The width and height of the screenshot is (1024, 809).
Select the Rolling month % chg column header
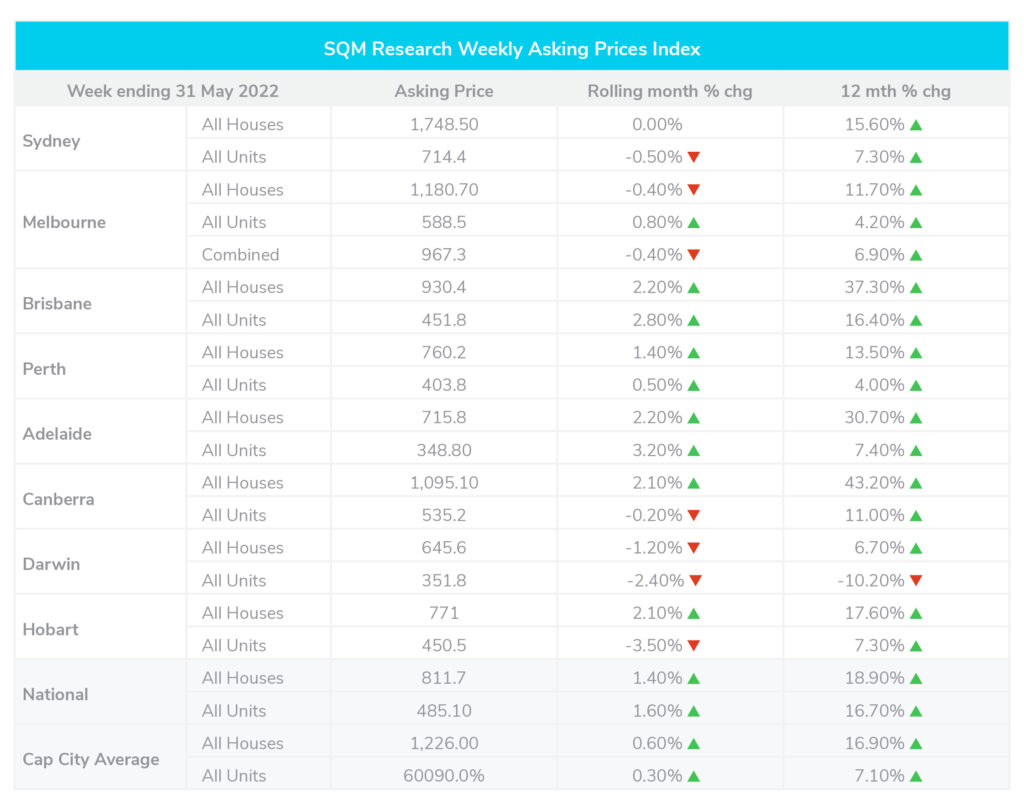[670, 91]
